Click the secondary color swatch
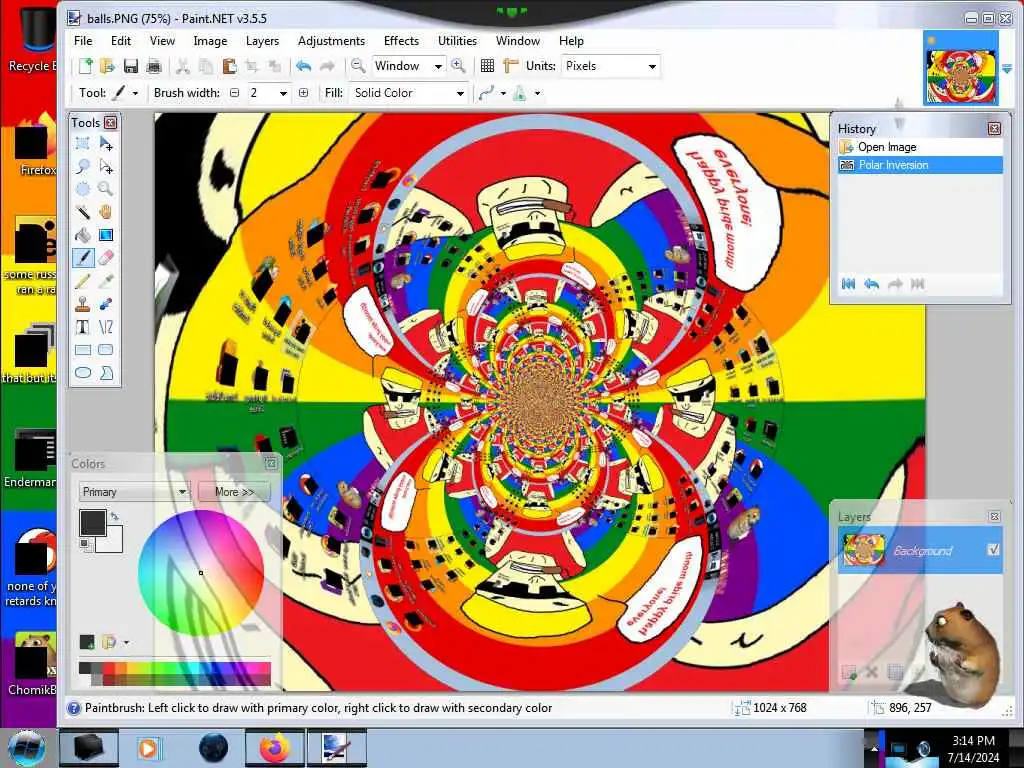Viewport: 1024px width, 768px height. [113, 542]
